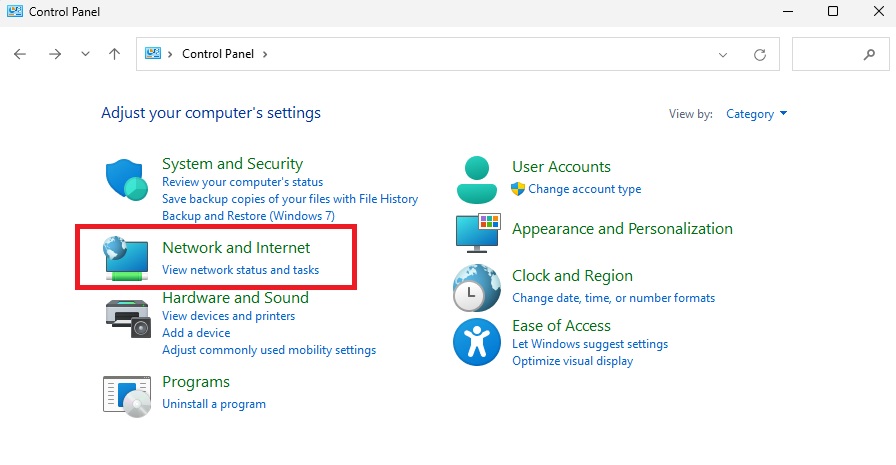Go back with the left arrow

tap(20, 54)
